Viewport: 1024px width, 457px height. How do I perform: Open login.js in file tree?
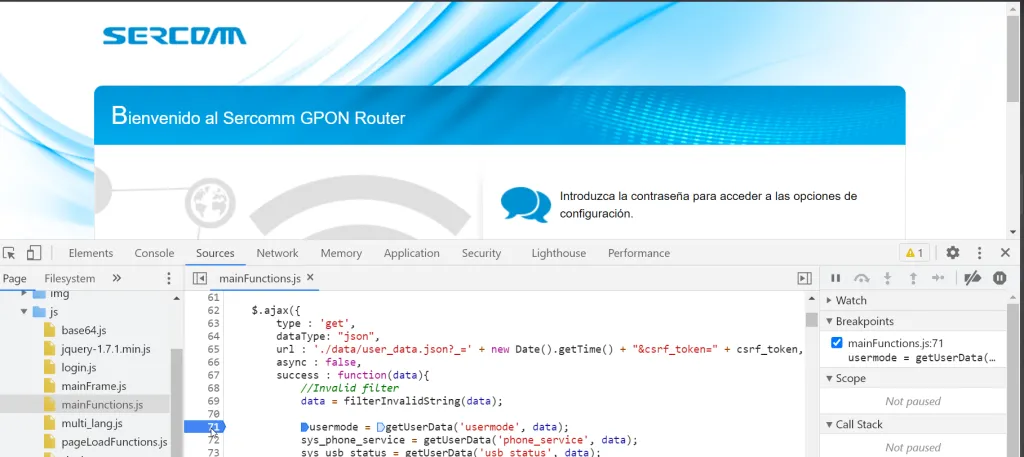[x=78, y=368]
